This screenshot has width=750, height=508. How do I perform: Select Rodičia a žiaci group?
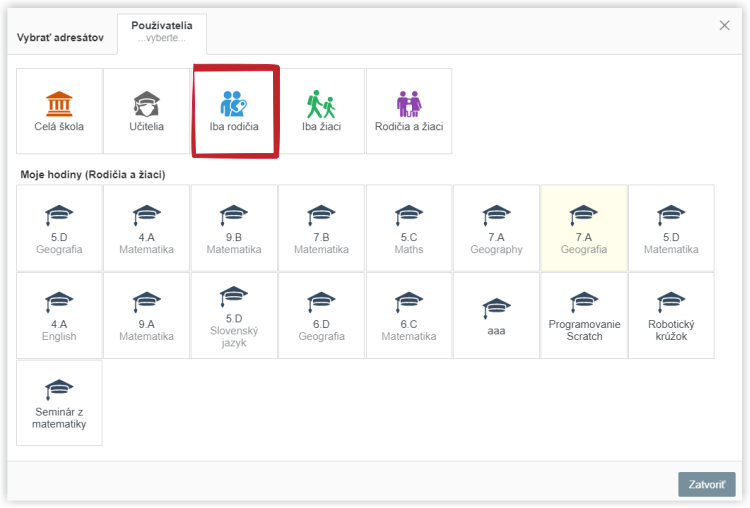pos(409,111)
